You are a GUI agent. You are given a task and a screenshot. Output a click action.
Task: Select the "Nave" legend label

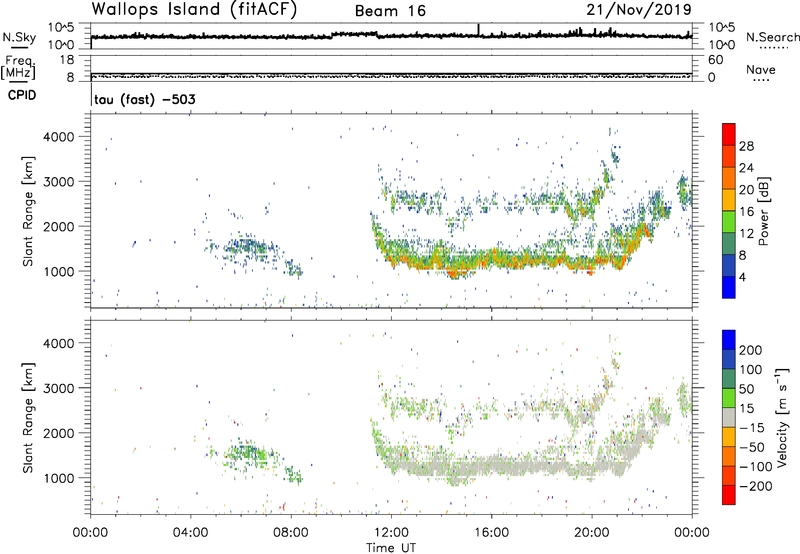(x=761, y=69)
